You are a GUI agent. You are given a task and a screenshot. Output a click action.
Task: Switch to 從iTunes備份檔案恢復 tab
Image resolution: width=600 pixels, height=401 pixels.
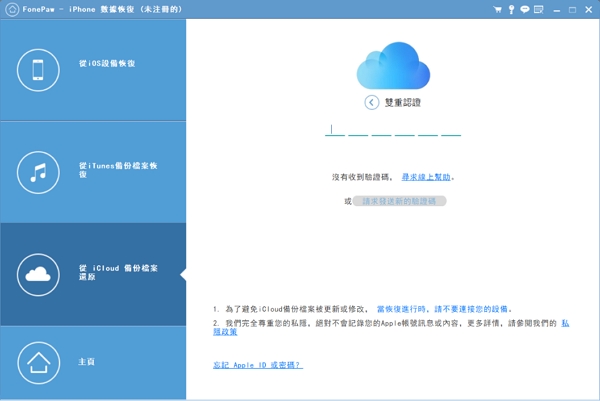pyautogui.click(x=93, y=173)
